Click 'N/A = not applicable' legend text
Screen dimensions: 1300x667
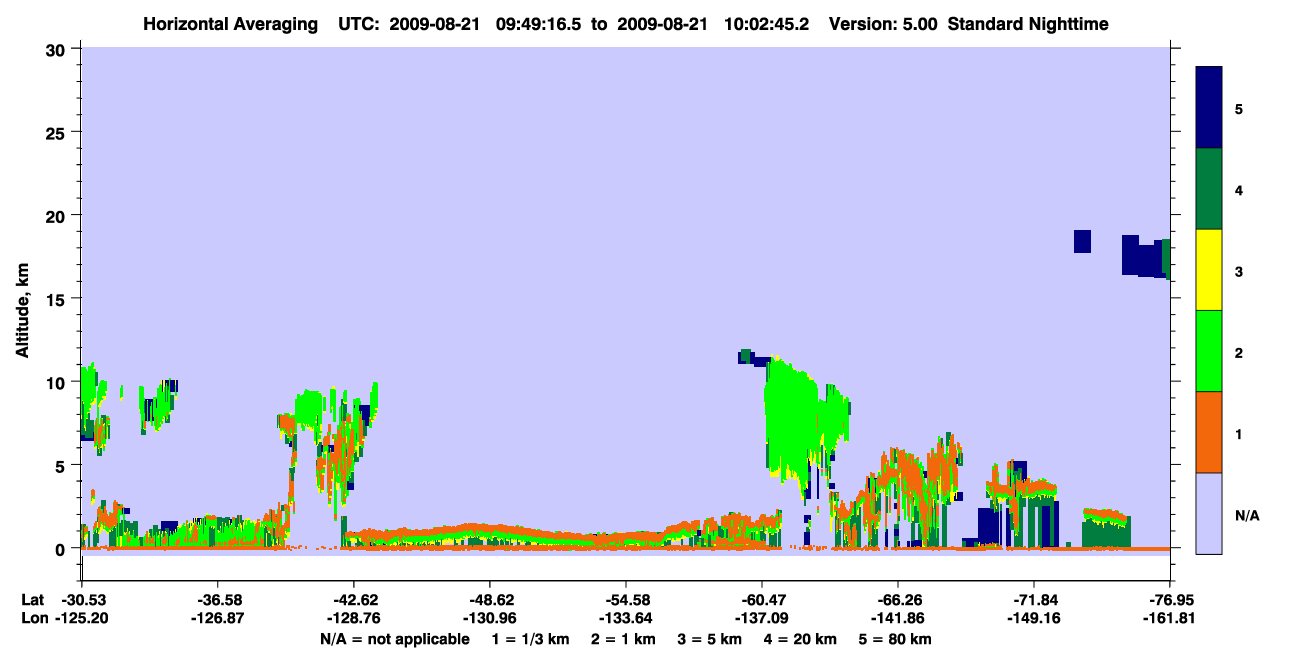coord(394,639)
